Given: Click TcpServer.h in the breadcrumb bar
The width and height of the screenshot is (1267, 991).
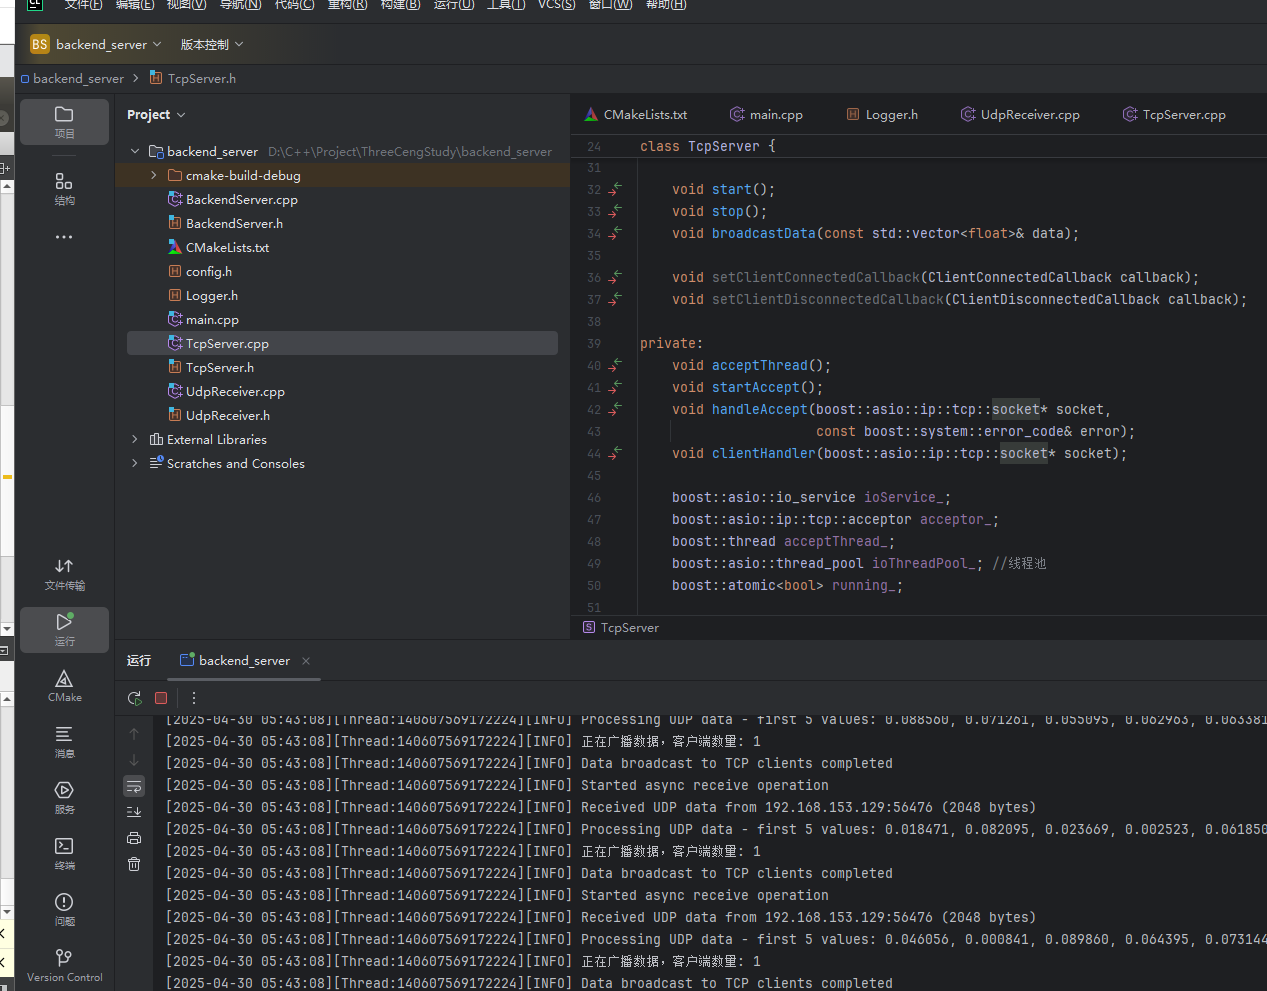Looking at the screenshot, I should [201, 78].
